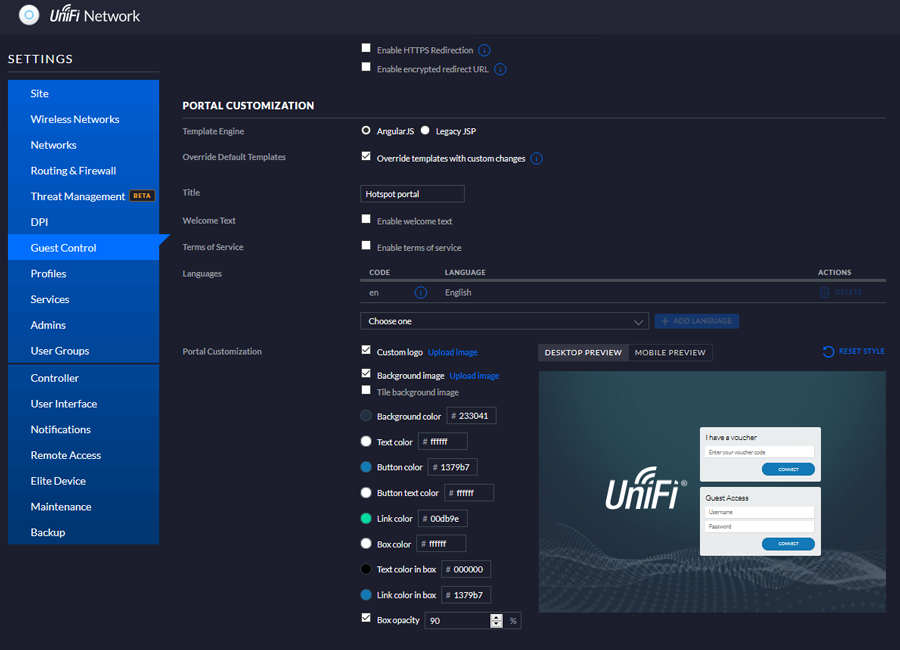Click the UniFi circular logo icon

click(30, 15)
